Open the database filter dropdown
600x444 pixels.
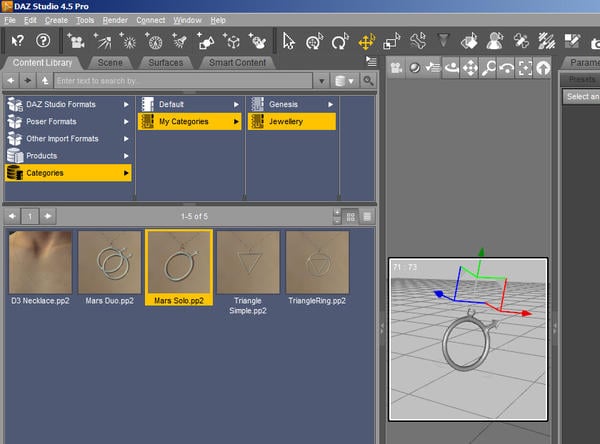click(344, 81)
